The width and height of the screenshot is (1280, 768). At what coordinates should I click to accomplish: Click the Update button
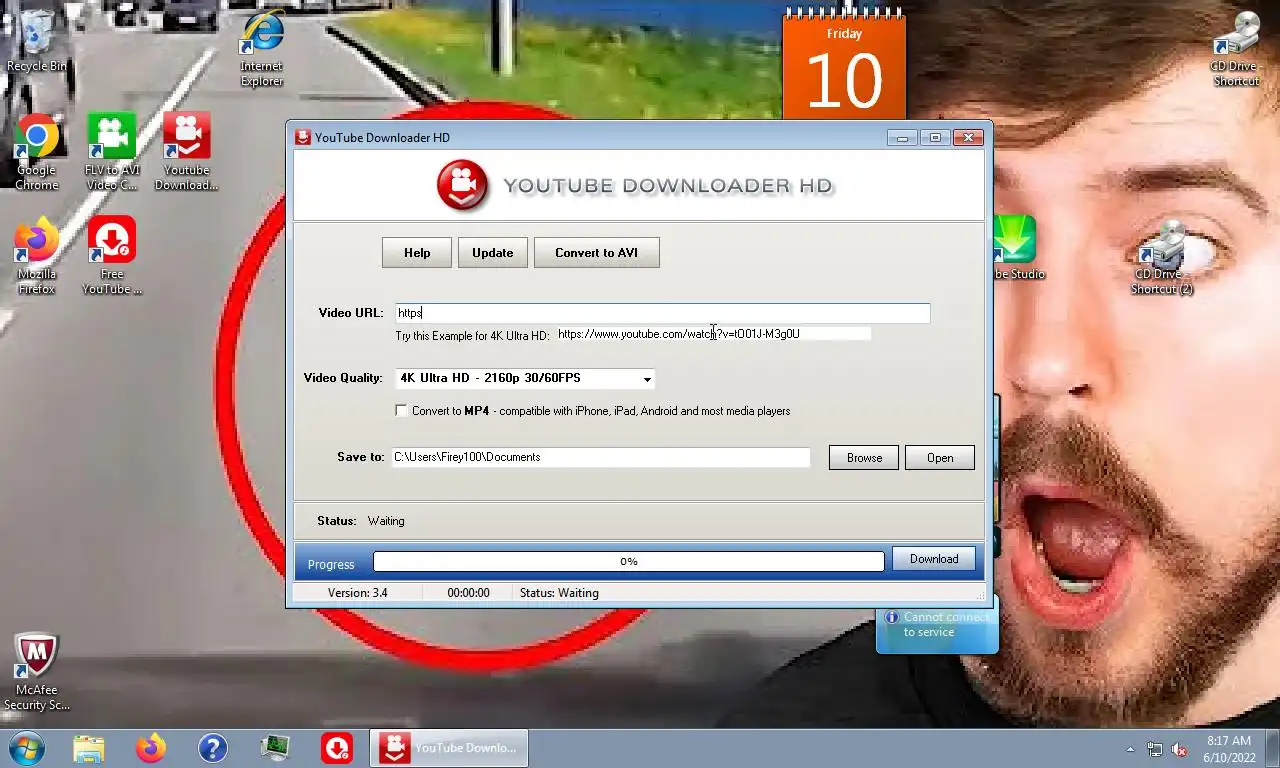point(493,253)
